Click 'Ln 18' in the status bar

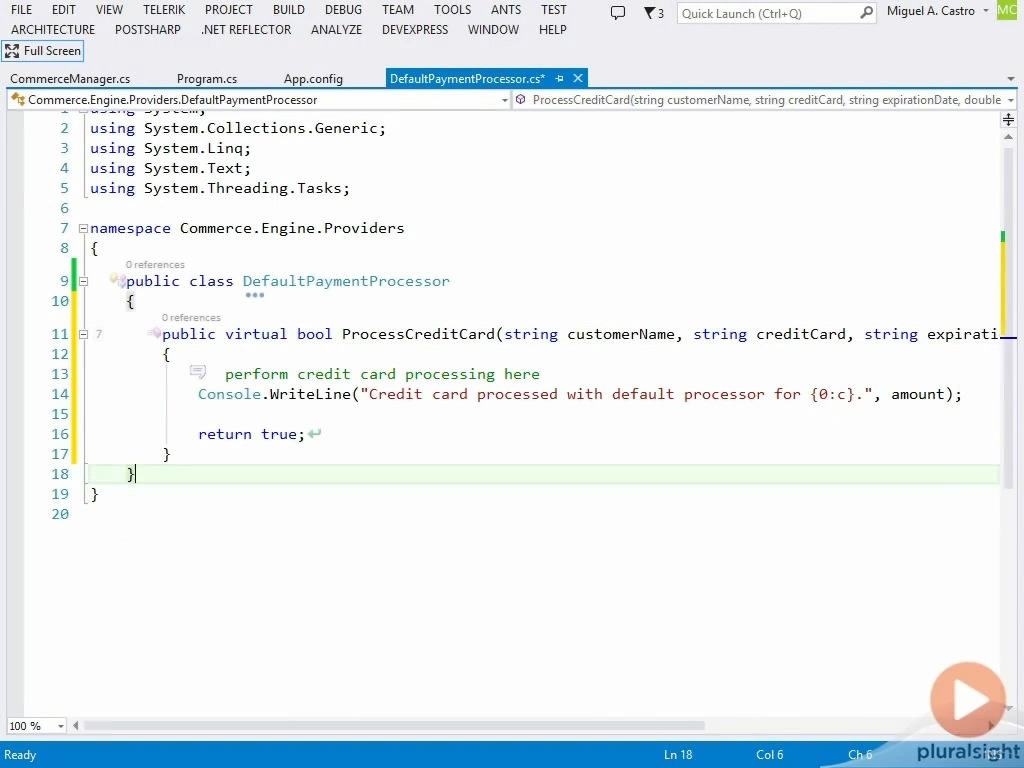click(678, 755)
